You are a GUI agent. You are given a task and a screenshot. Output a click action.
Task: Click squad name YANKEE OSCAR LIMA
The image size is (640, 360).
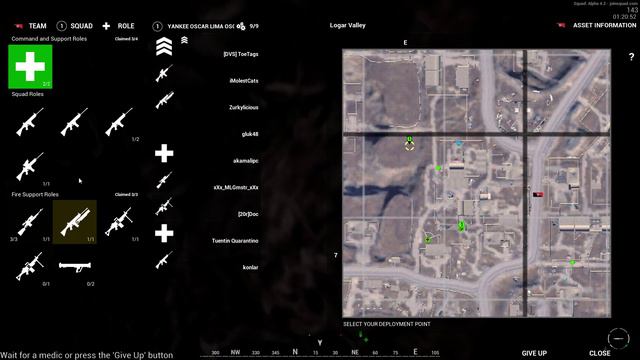point(200,27)
